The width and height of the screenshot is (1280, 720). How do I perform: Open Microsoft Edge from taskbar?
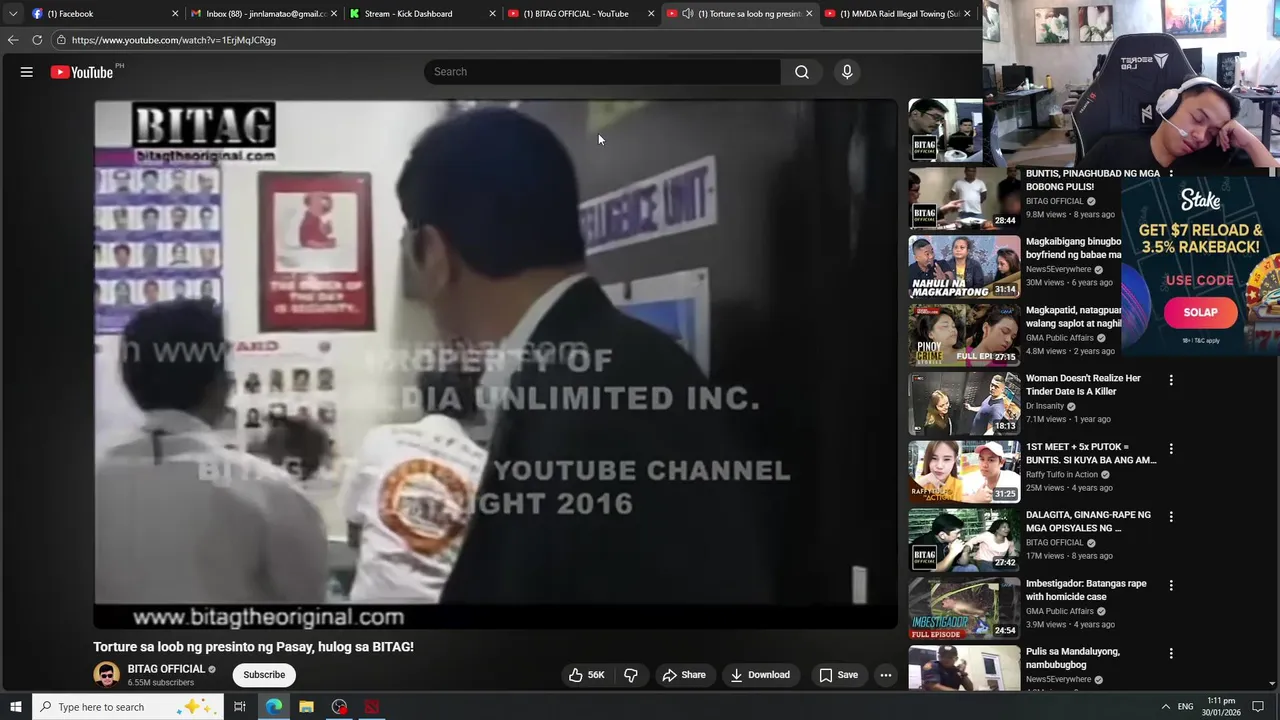273,707
